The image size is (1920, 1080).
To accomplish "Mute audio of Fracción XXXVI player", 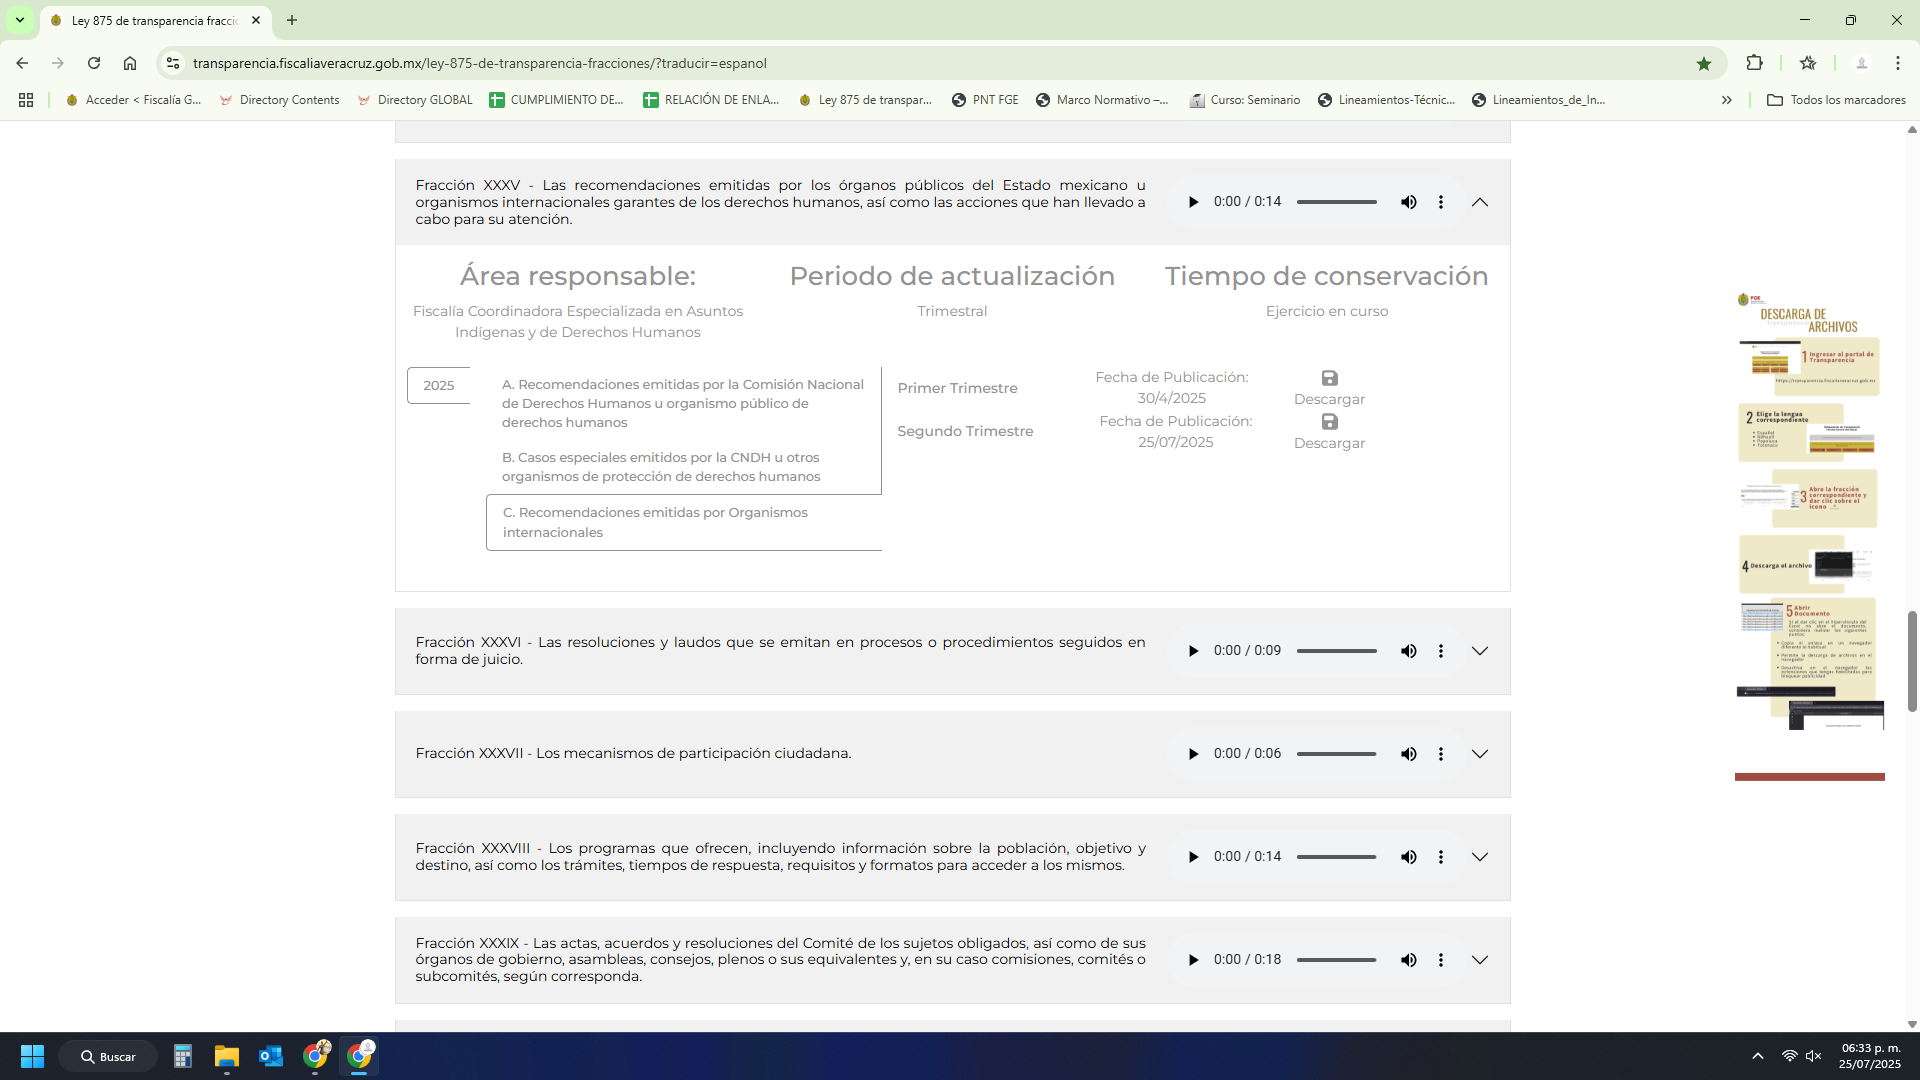I will click(1408, 651).
